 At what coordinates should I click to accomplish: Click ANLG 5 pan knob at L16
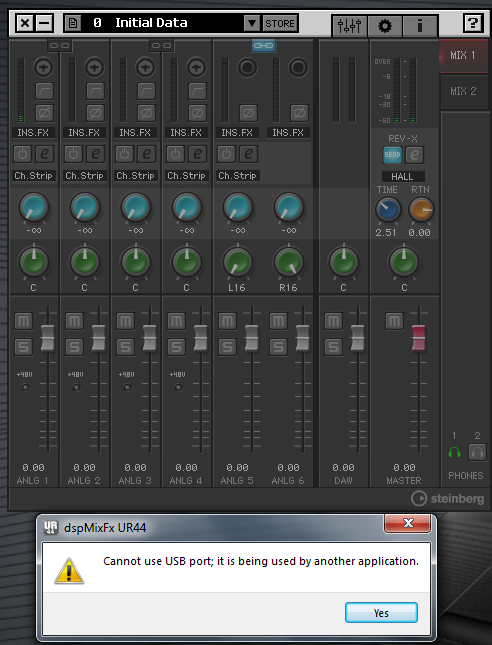(237, 262)
